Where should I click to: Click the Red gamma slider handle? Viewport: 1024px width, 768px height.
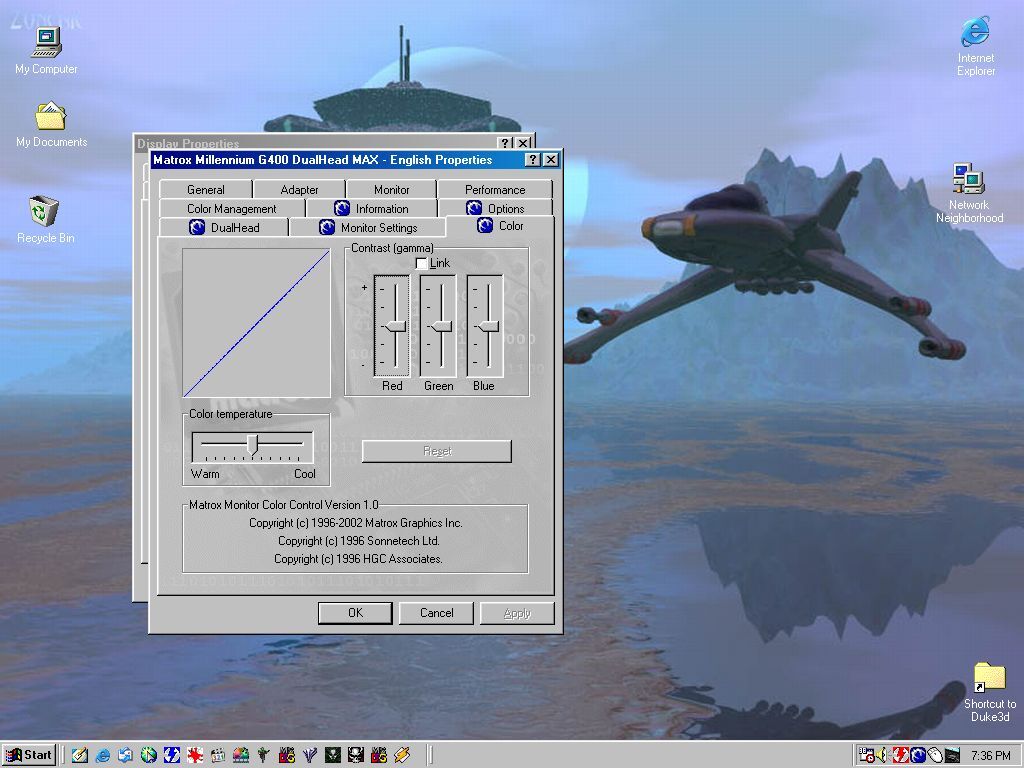pyautogui.click(x=395, y=326)
